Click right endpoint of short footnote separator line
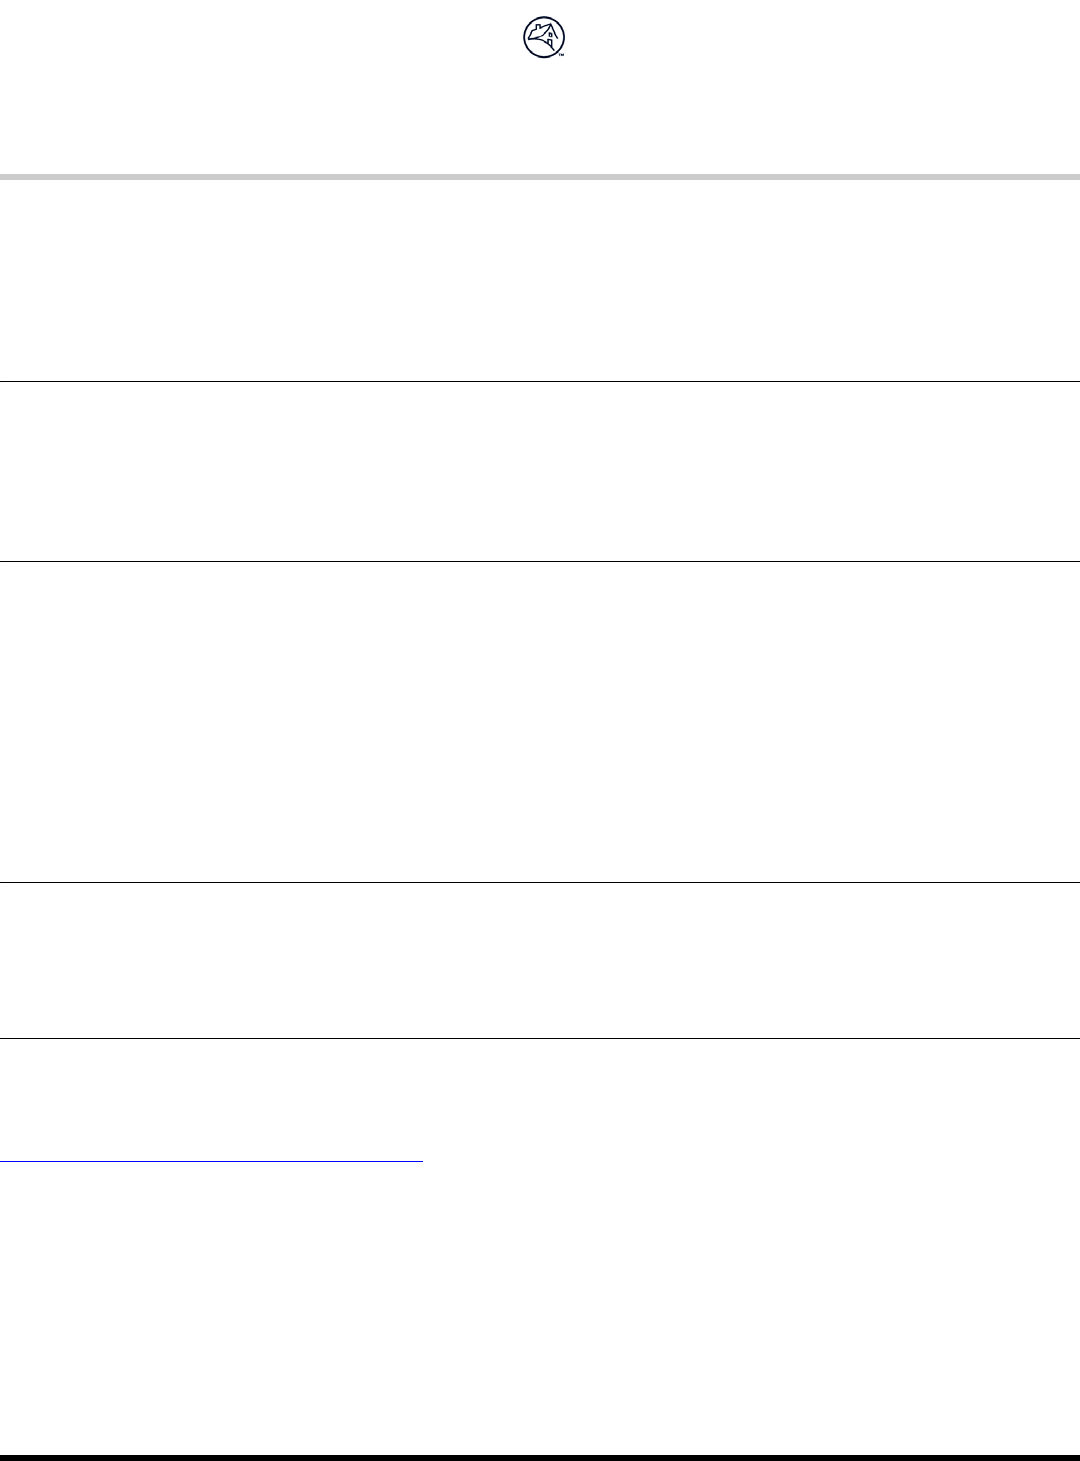1080x1461 pixels. point(422,1161)
